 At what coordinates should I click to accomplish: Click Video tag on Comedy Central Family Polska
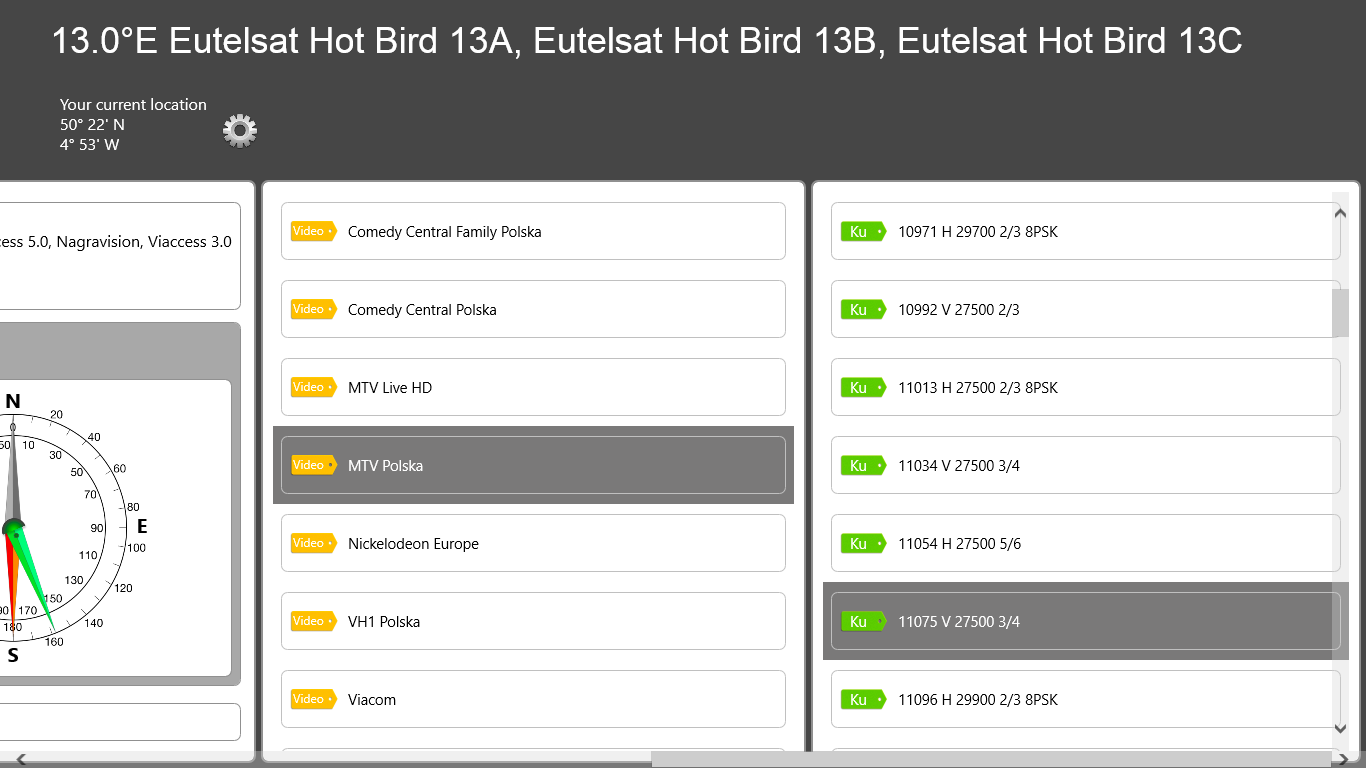pos(313,231)
